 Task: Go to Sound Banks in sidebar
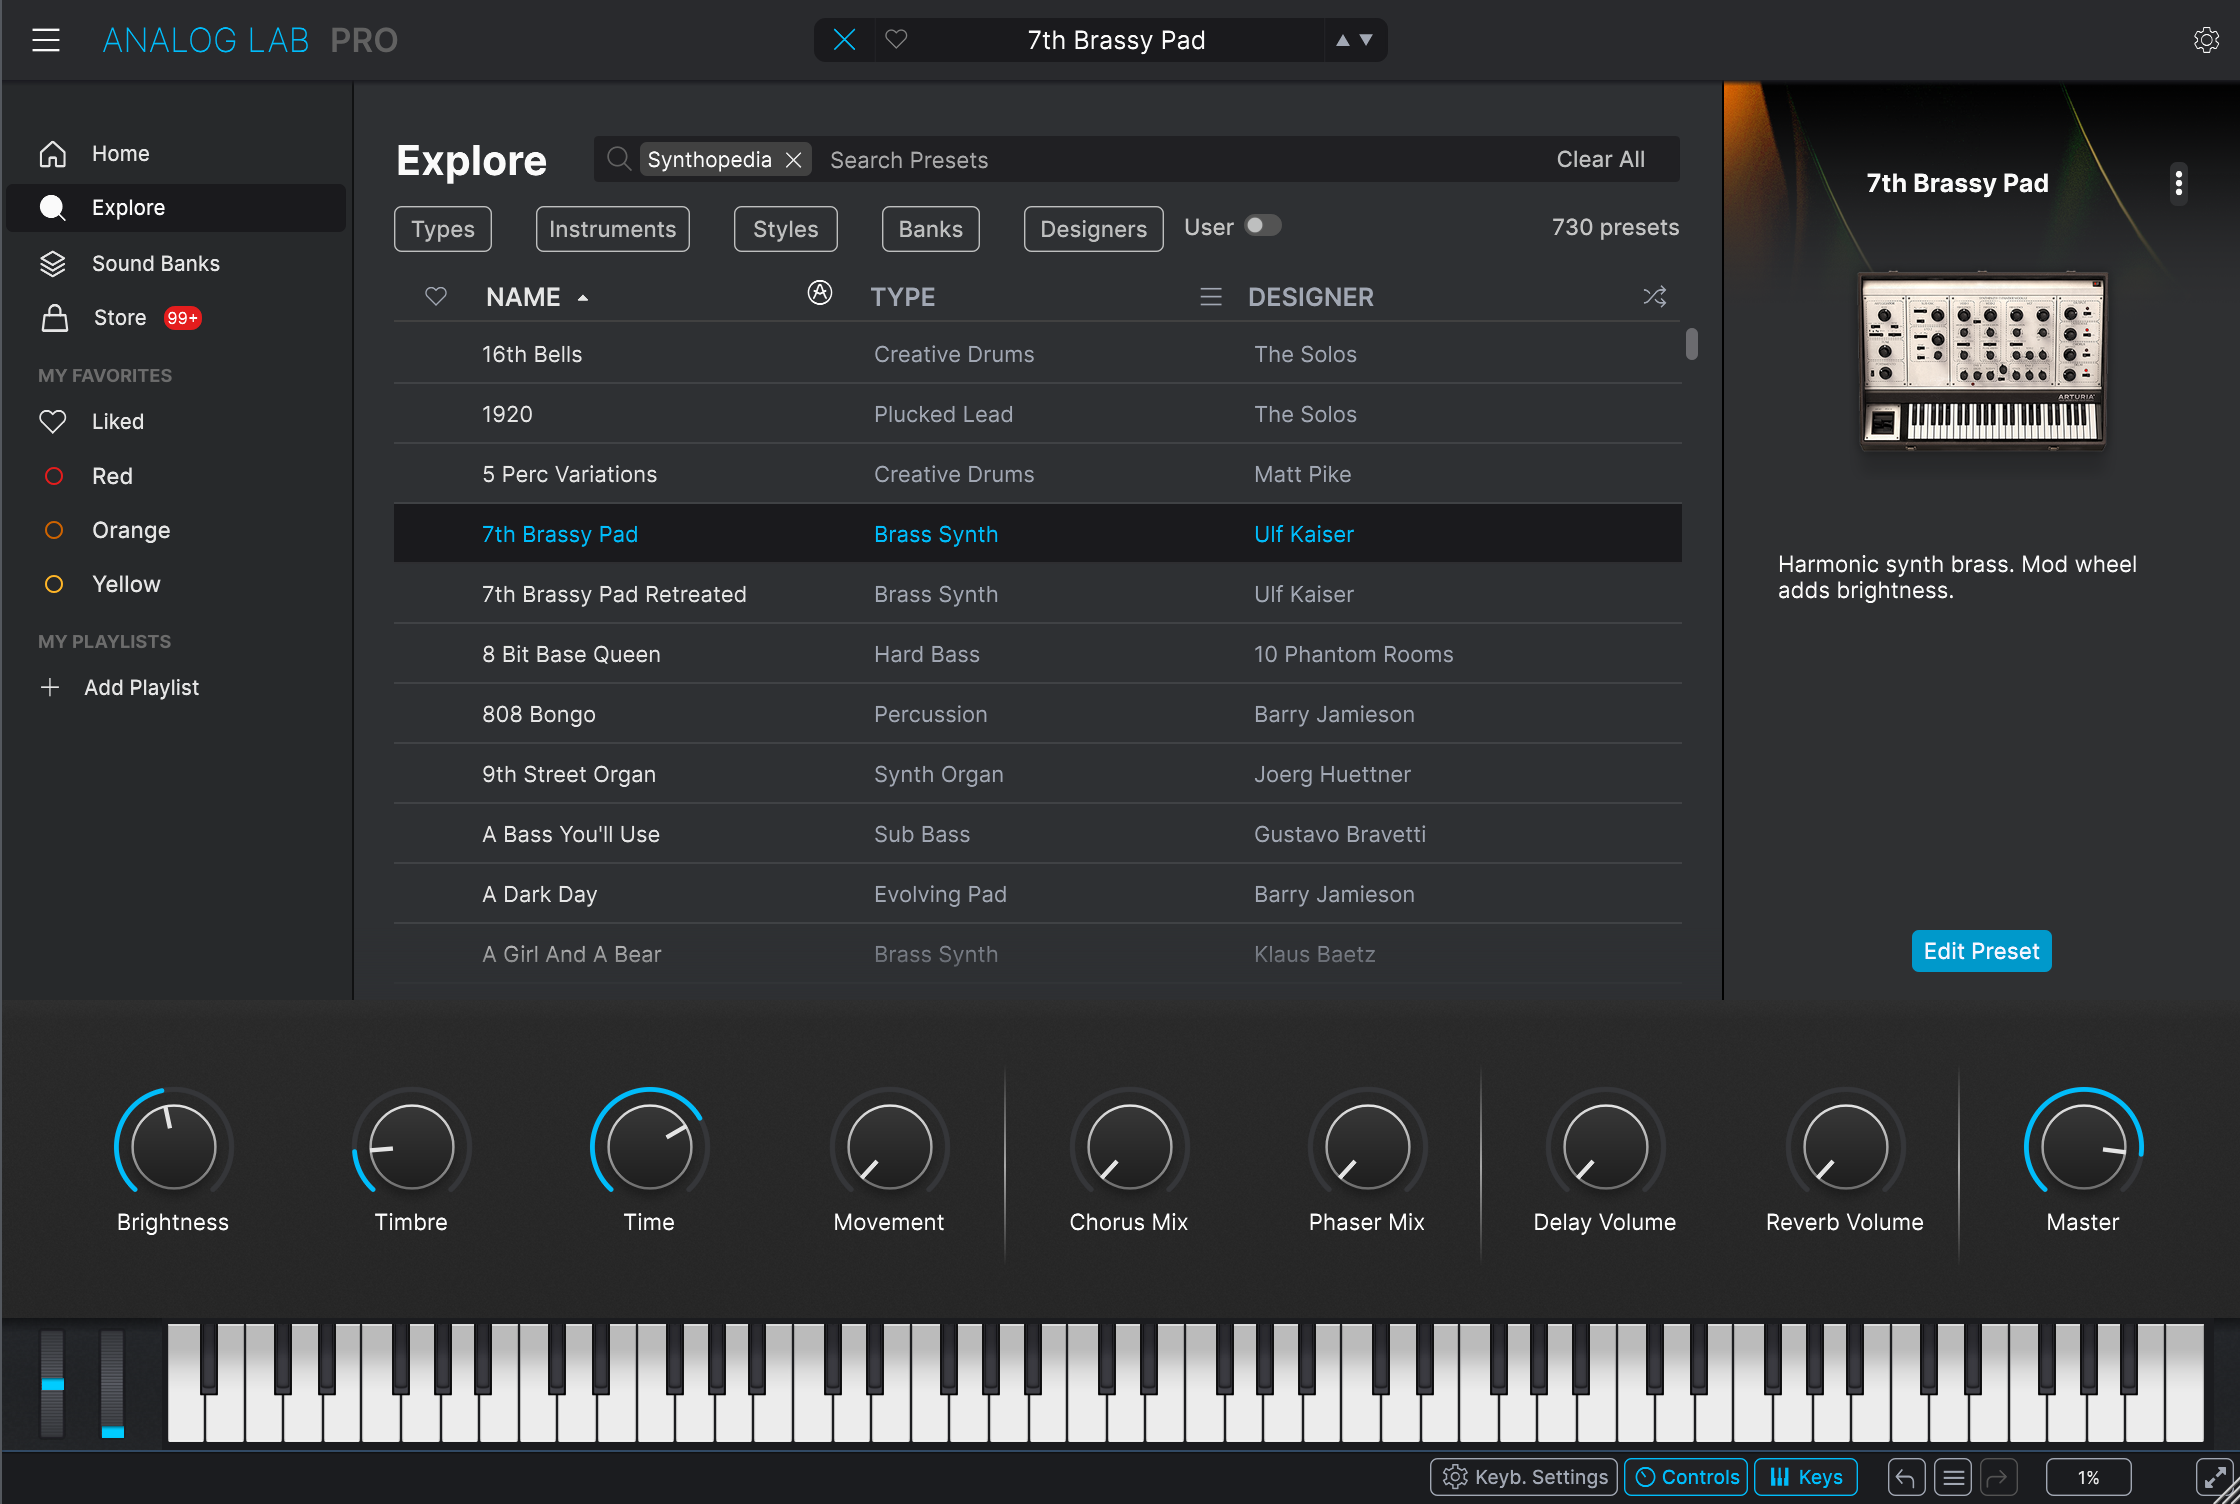pyautogui.click(x=155, y=263)
